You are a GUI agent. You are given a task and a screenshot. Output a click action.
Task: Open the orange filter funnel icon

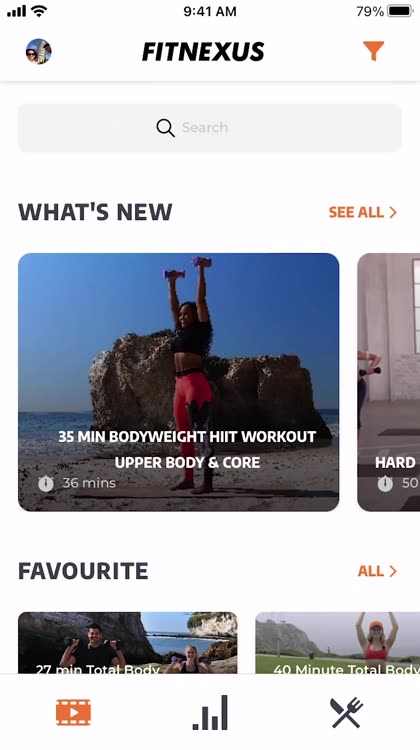(x=374, y=51)
